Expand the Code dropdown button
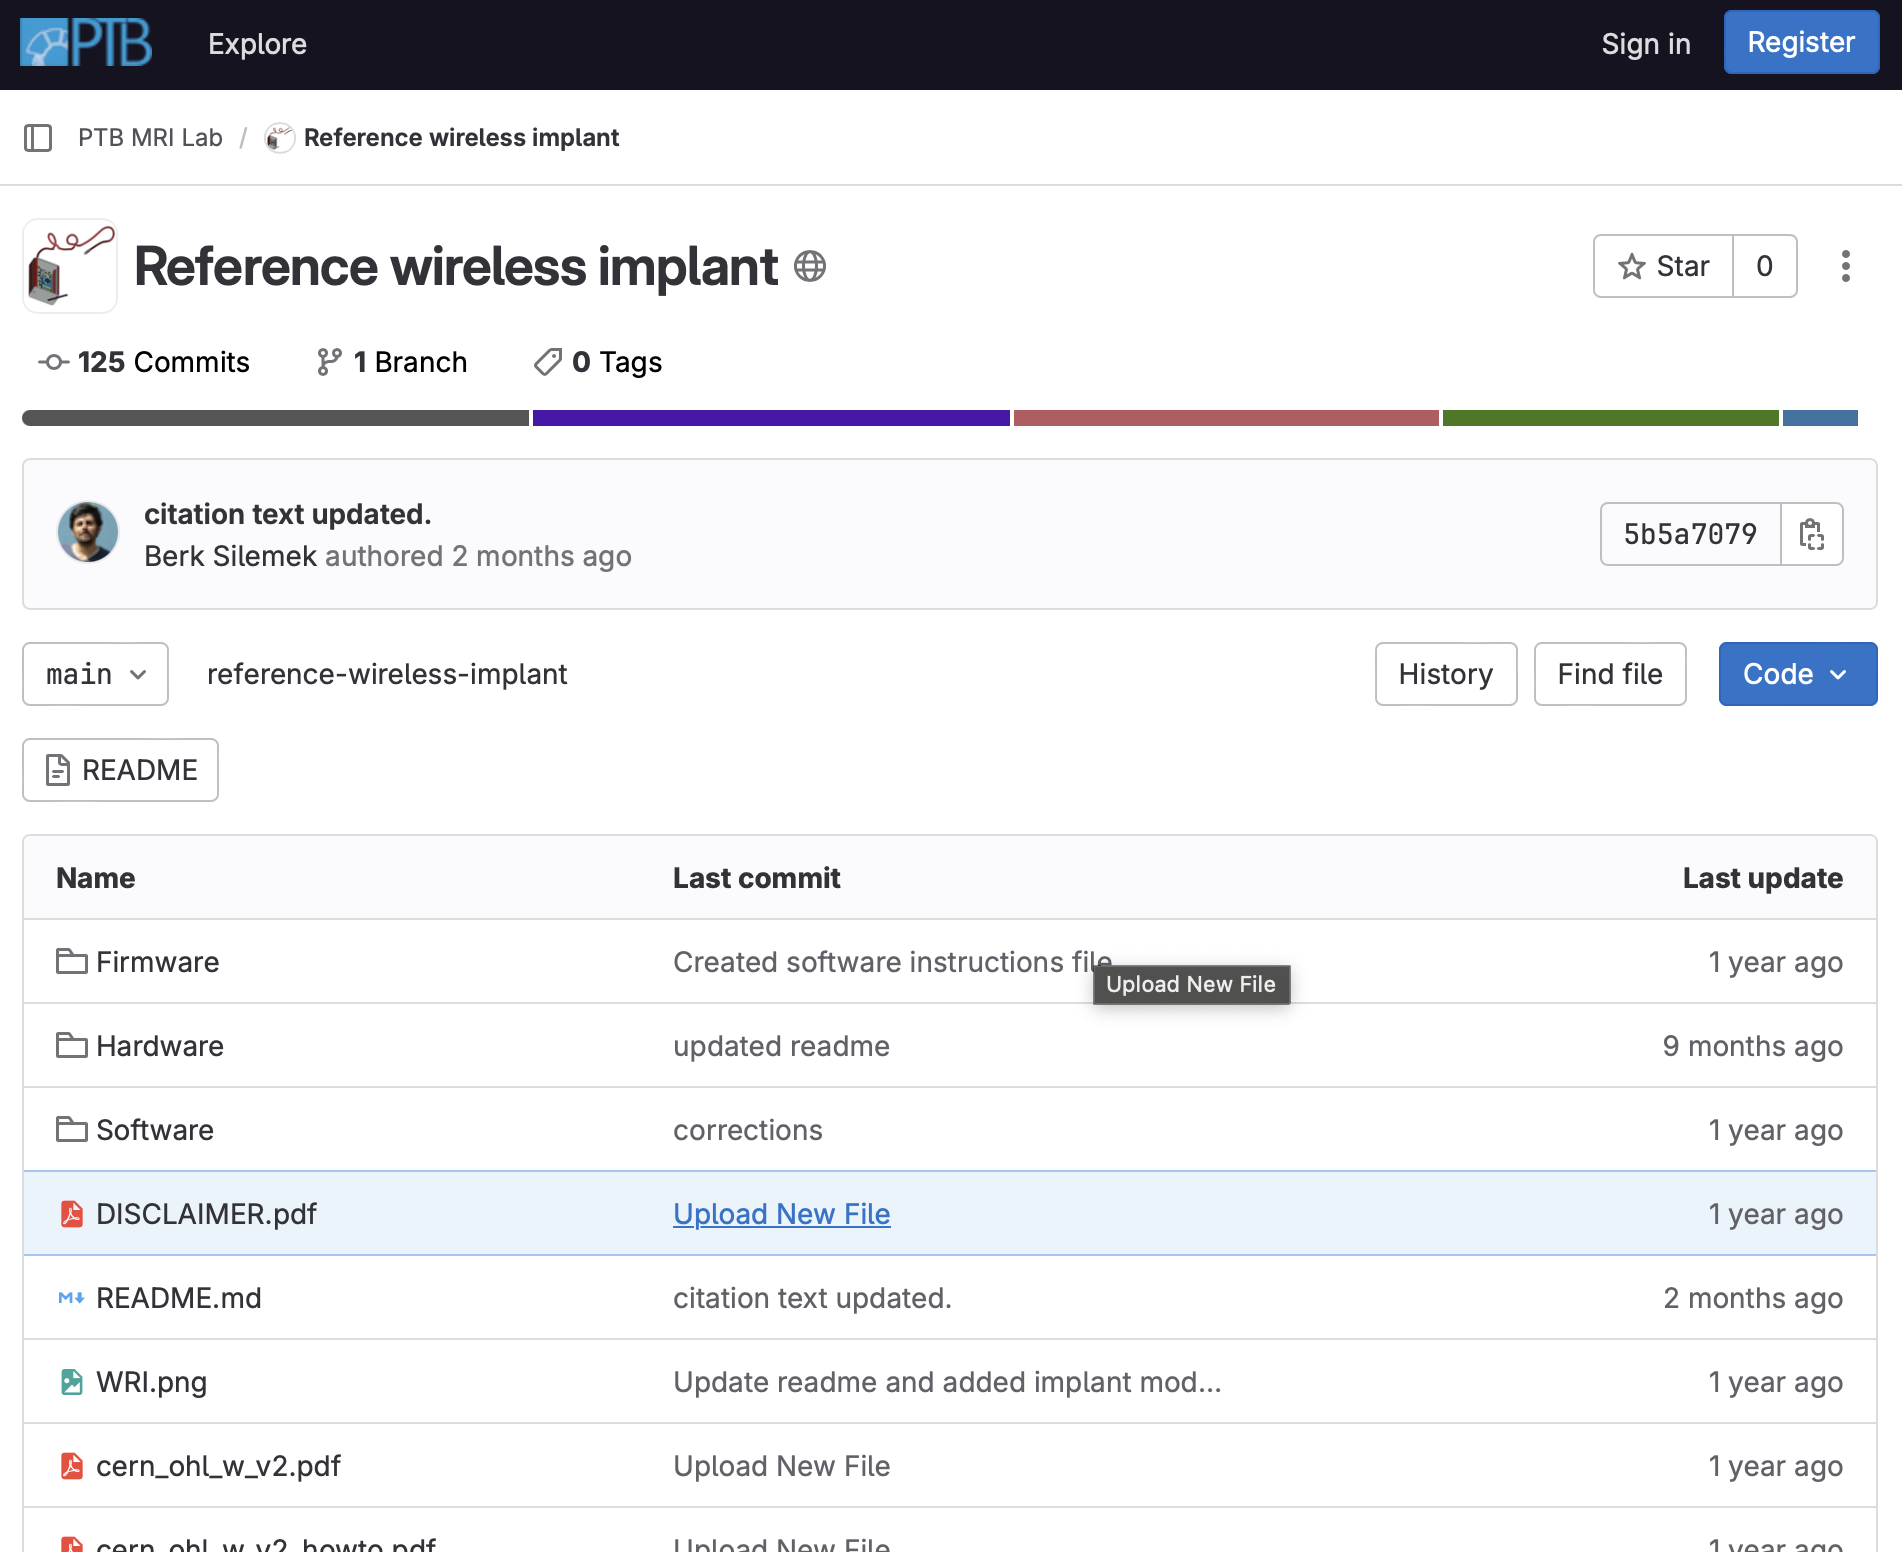The height and width of the screenshot is (1552, 1902). click(1797, 674)
